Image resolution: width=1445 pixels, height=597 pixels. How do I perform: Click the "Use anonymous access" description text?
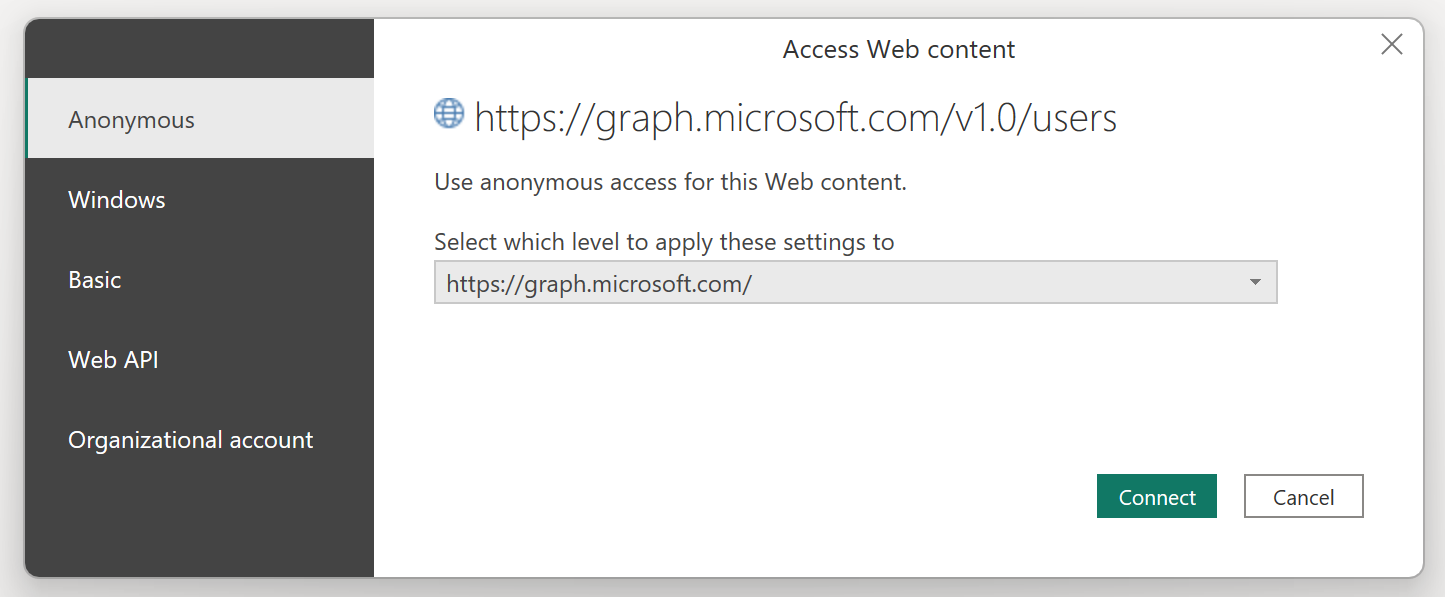(x=670, y=183)
